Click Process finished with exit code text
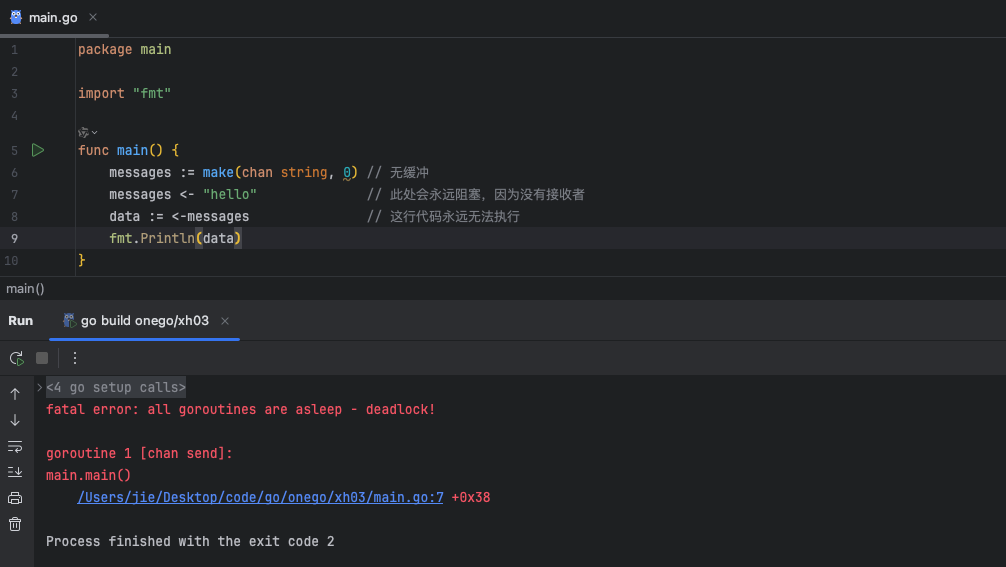1006x567 pixels. pyautogui.click(x=190, y=541)
